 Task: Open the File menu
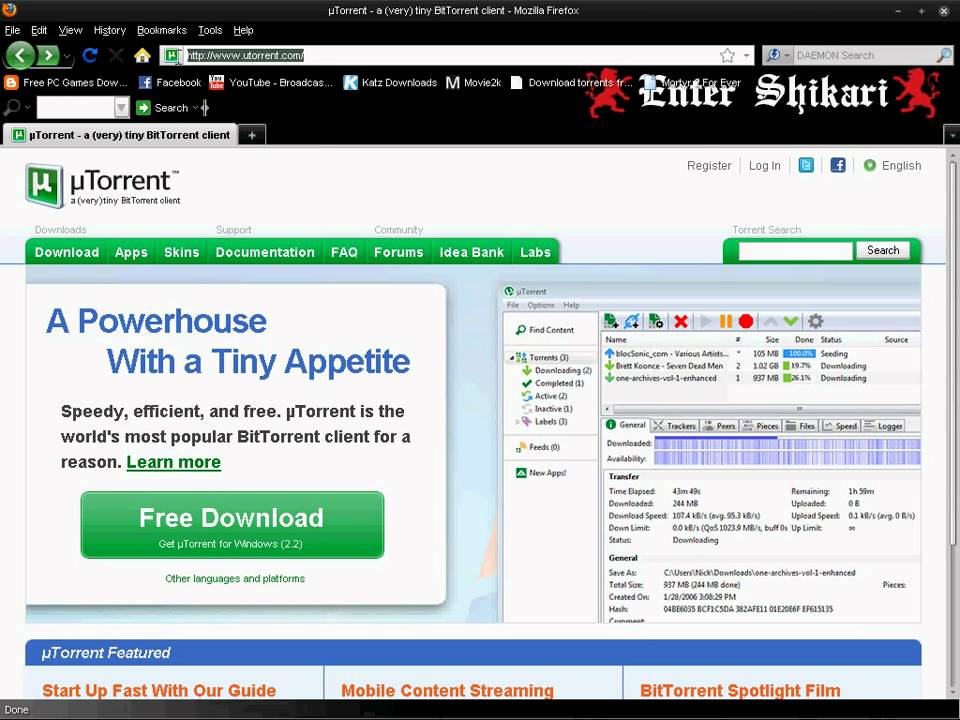coord(12,30)
